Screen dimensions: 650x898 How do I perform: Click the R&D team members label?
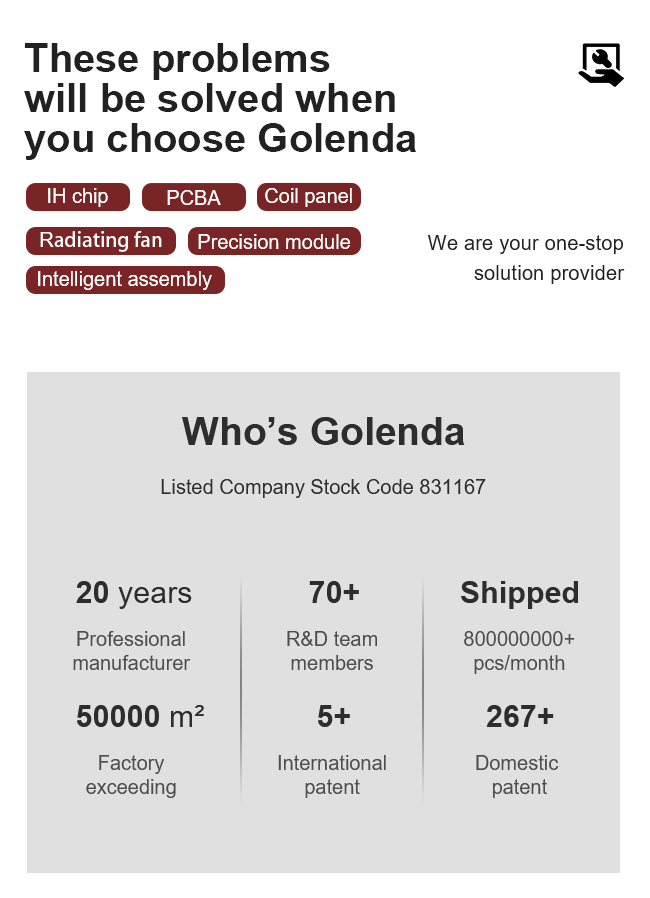[x=332, y=651]
